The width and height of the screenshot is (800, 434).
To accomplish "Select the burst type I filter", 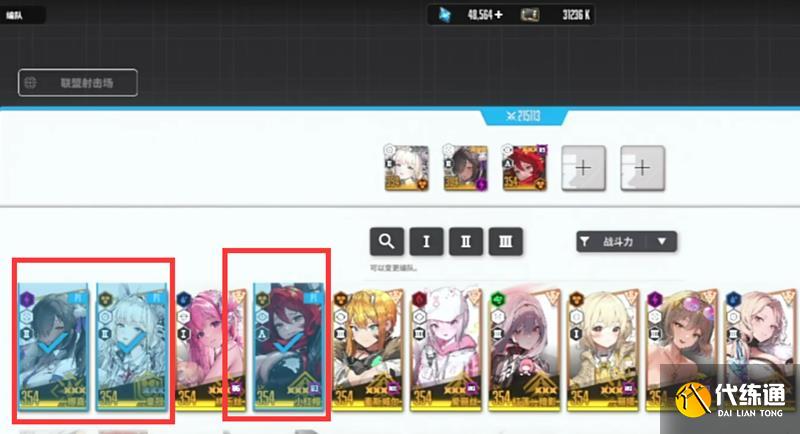I will pyautogui.click(x=427, y=241).
